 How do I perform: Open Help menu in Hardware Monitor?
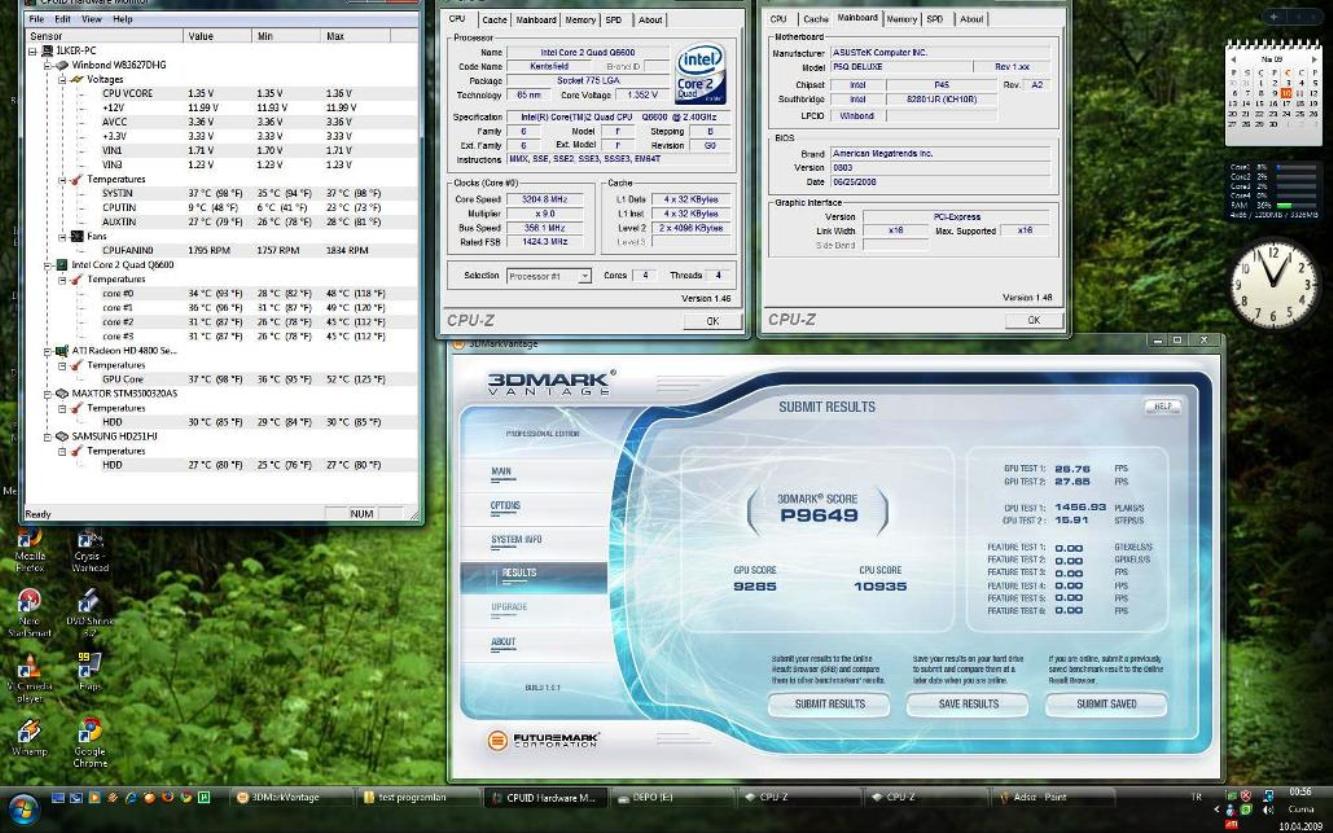(122, 19)
